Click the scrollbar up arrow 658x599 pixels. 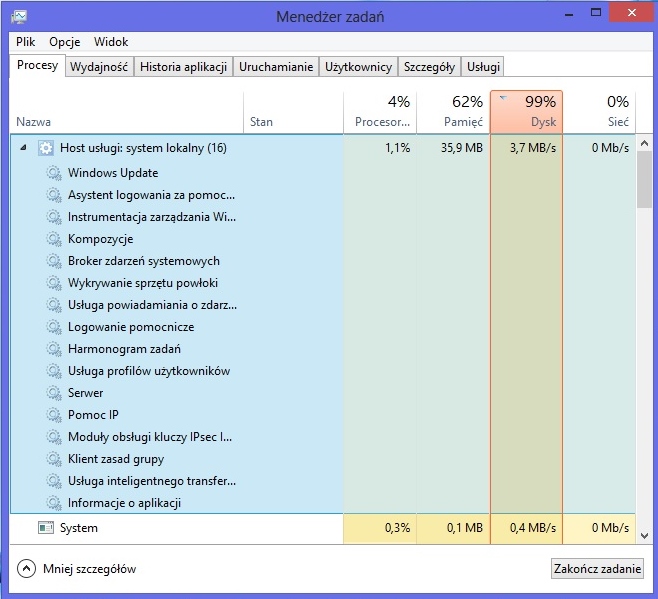click(x=645, y=144)
